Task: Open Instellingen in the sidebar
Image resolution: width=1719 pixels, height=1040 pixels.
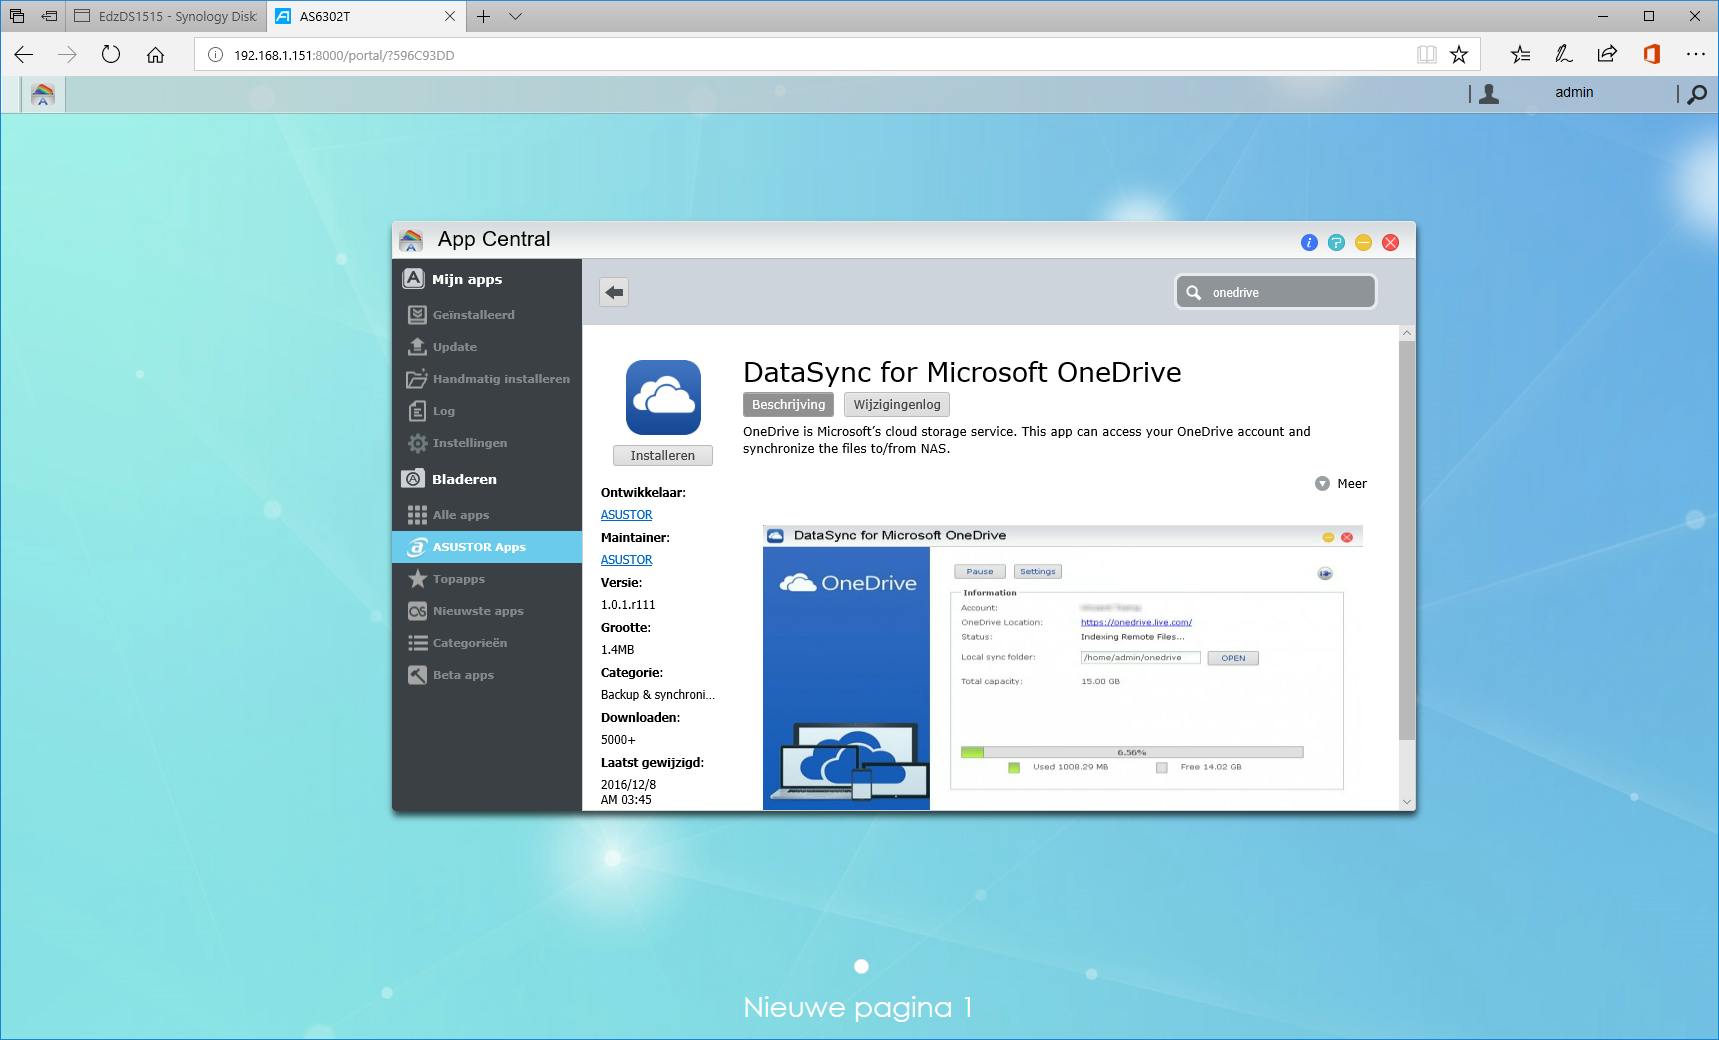Action: click(x=487, y=443)
